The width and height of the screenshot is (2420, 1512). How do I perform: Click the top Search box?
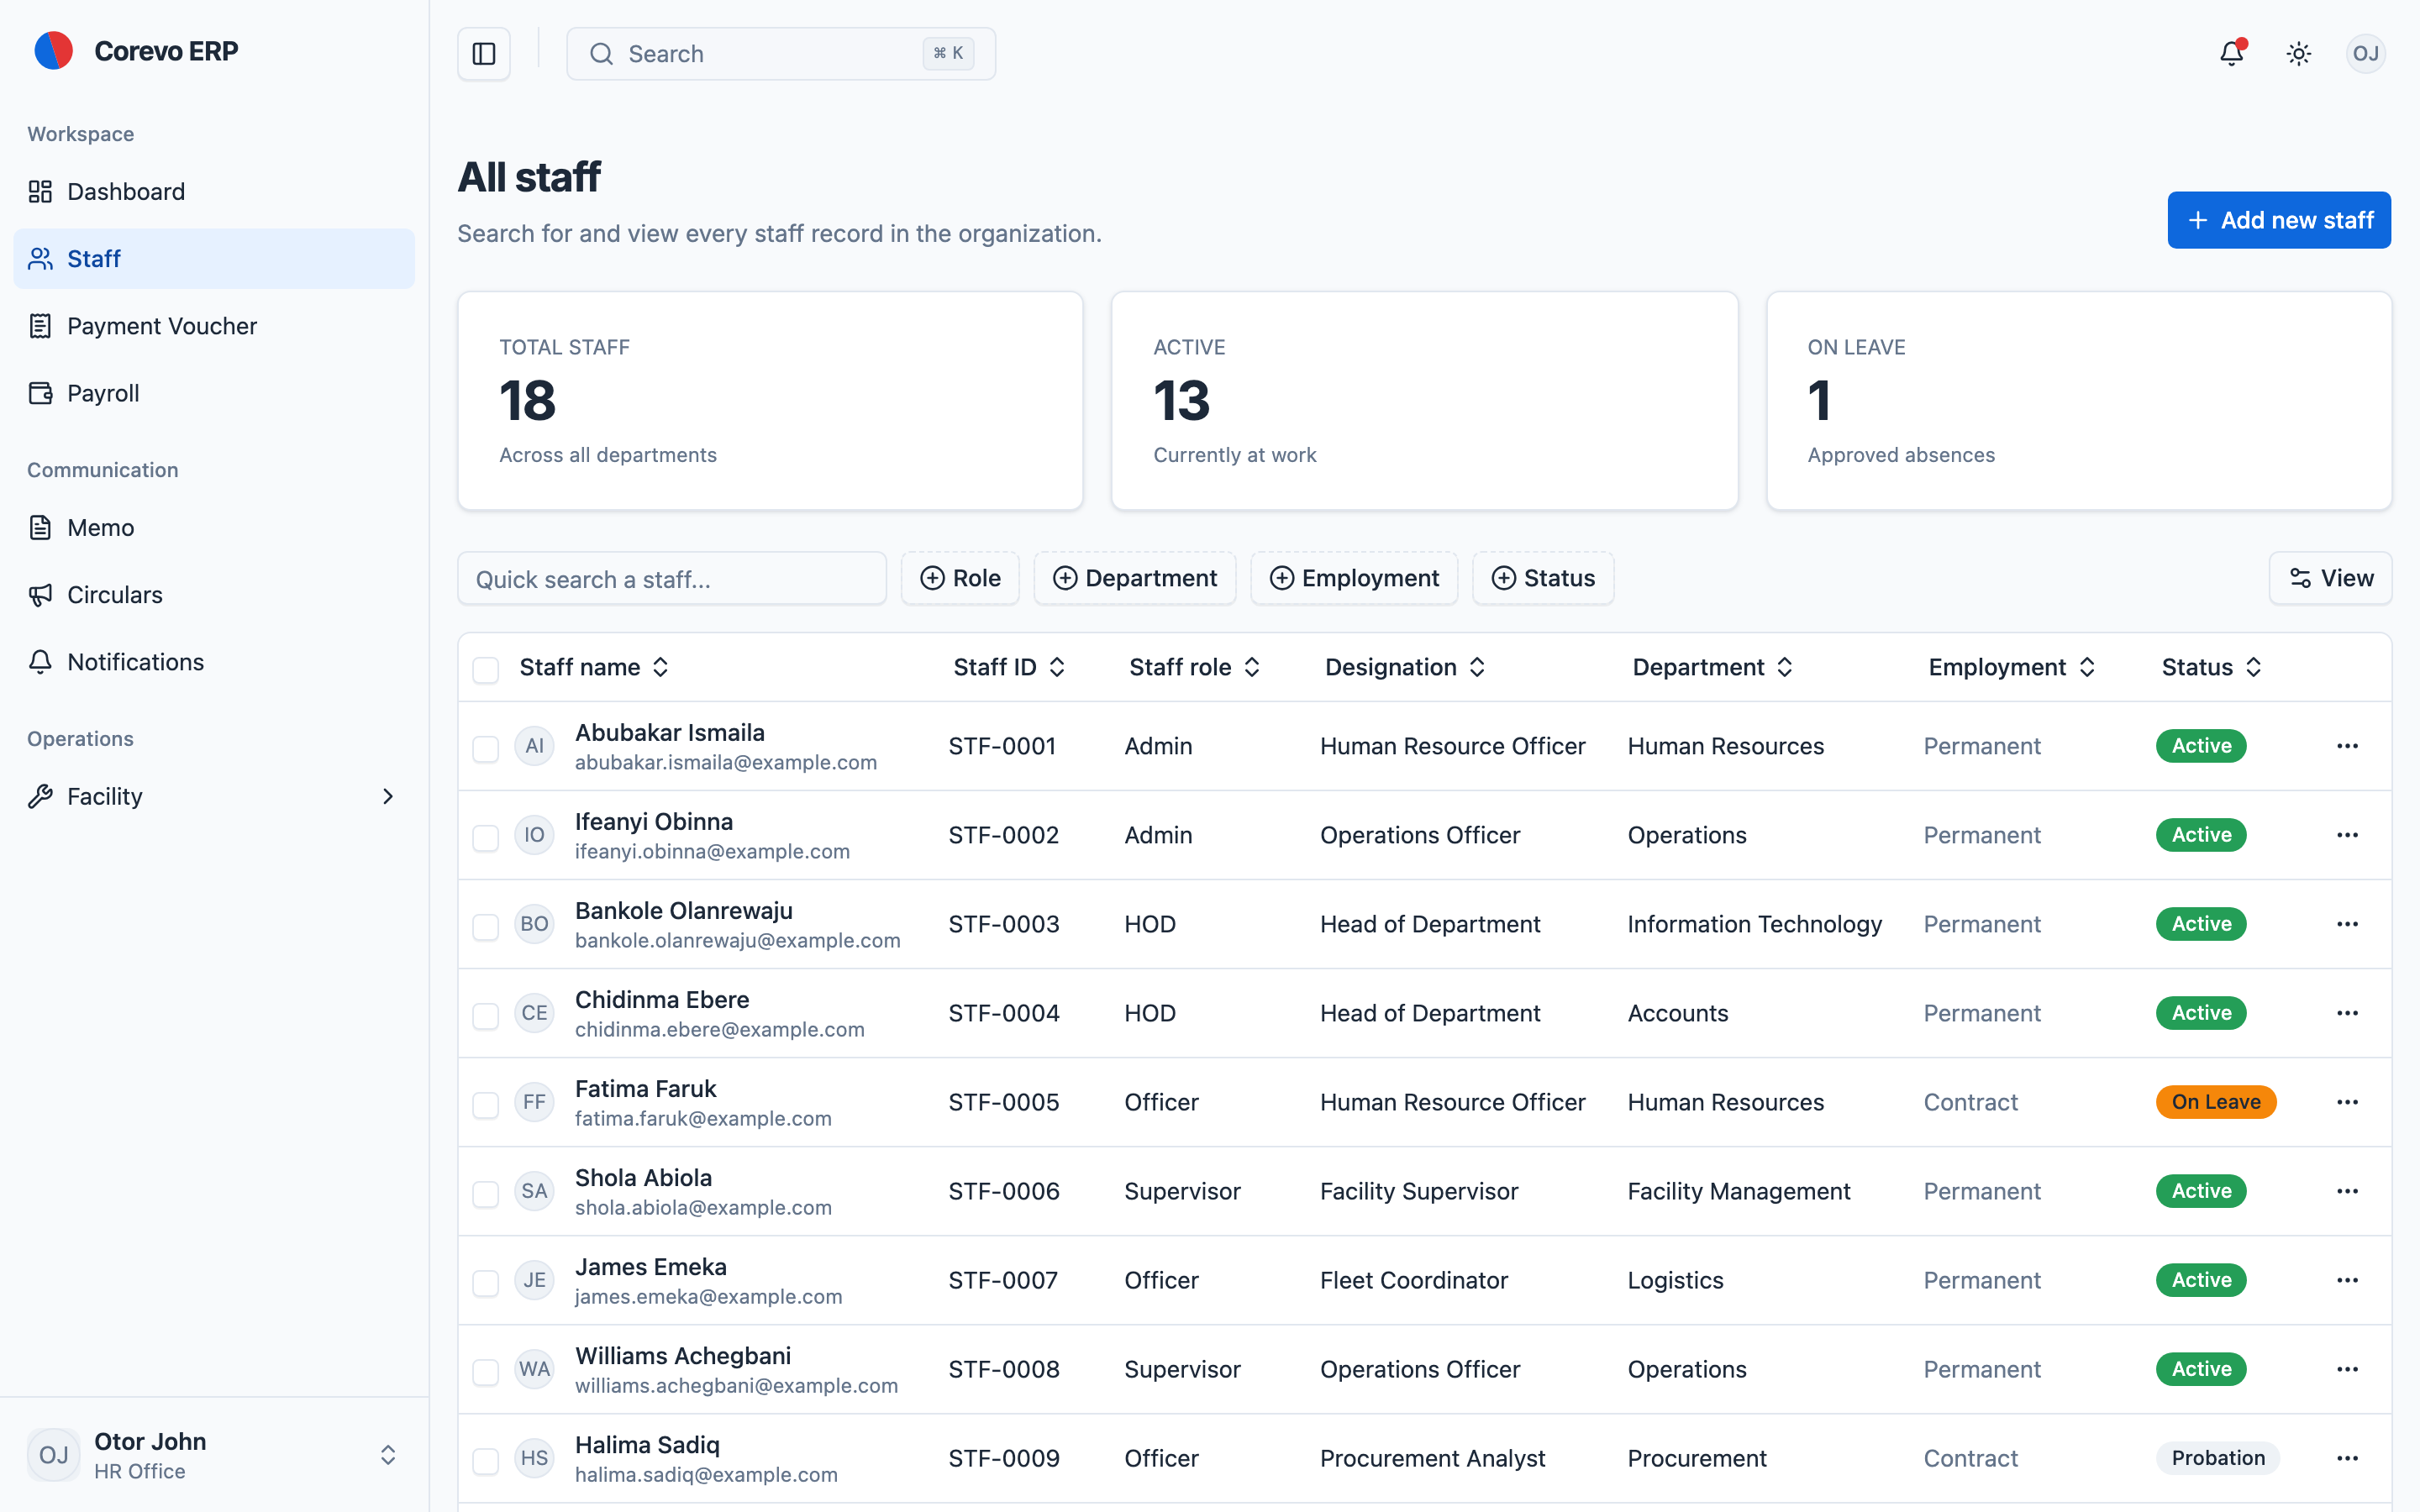click(781, 54)
